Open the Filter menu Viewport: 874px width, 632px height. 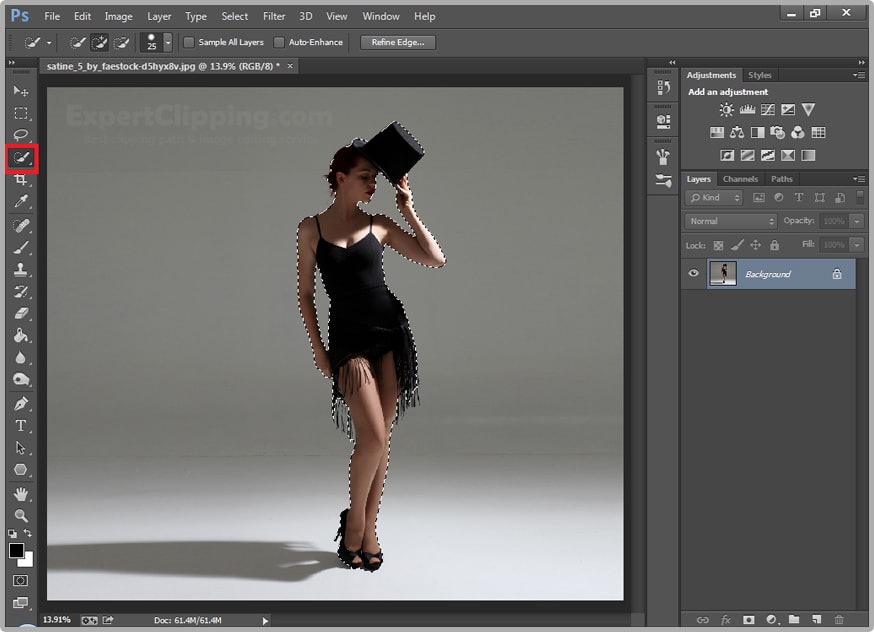click(273, 16)
